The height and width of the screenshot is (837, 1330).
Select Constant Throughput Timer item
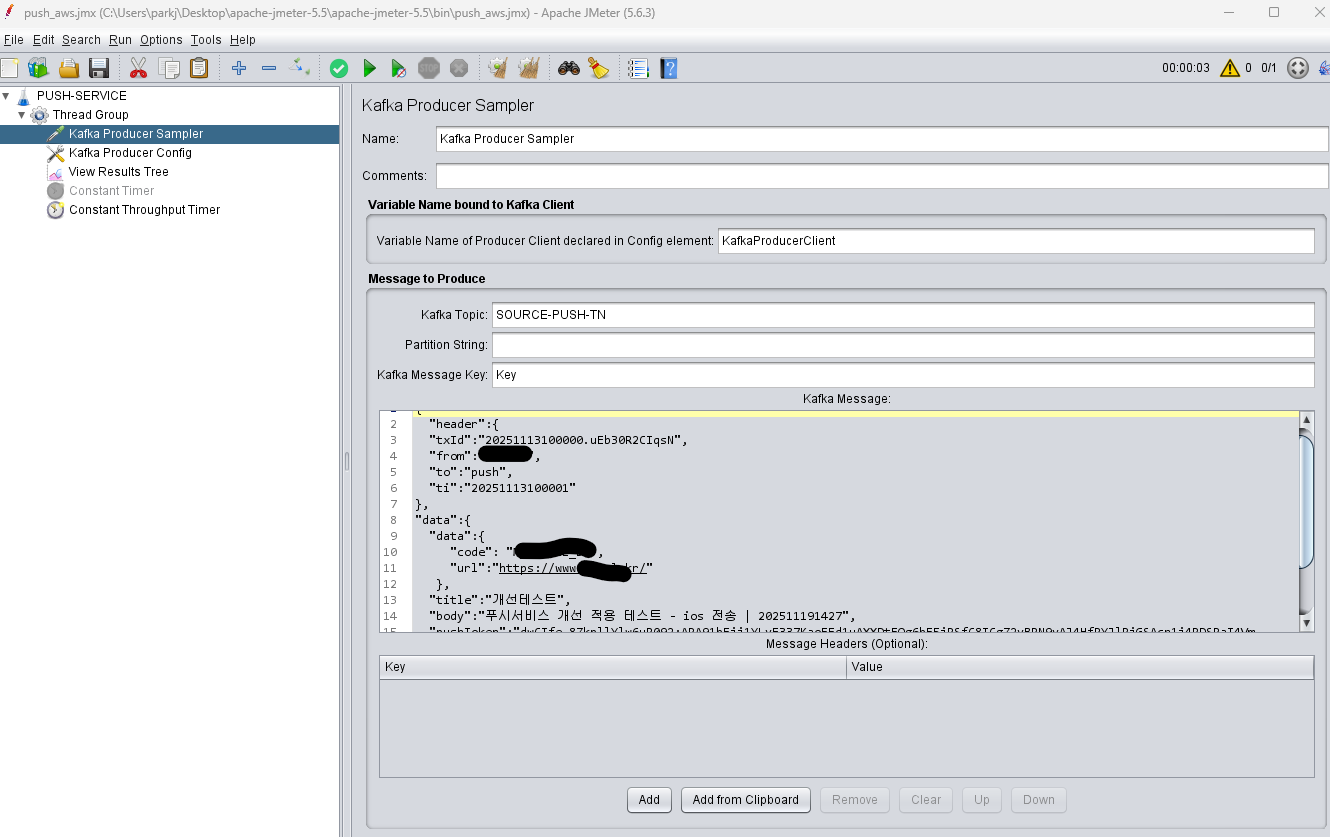[144, 210]
